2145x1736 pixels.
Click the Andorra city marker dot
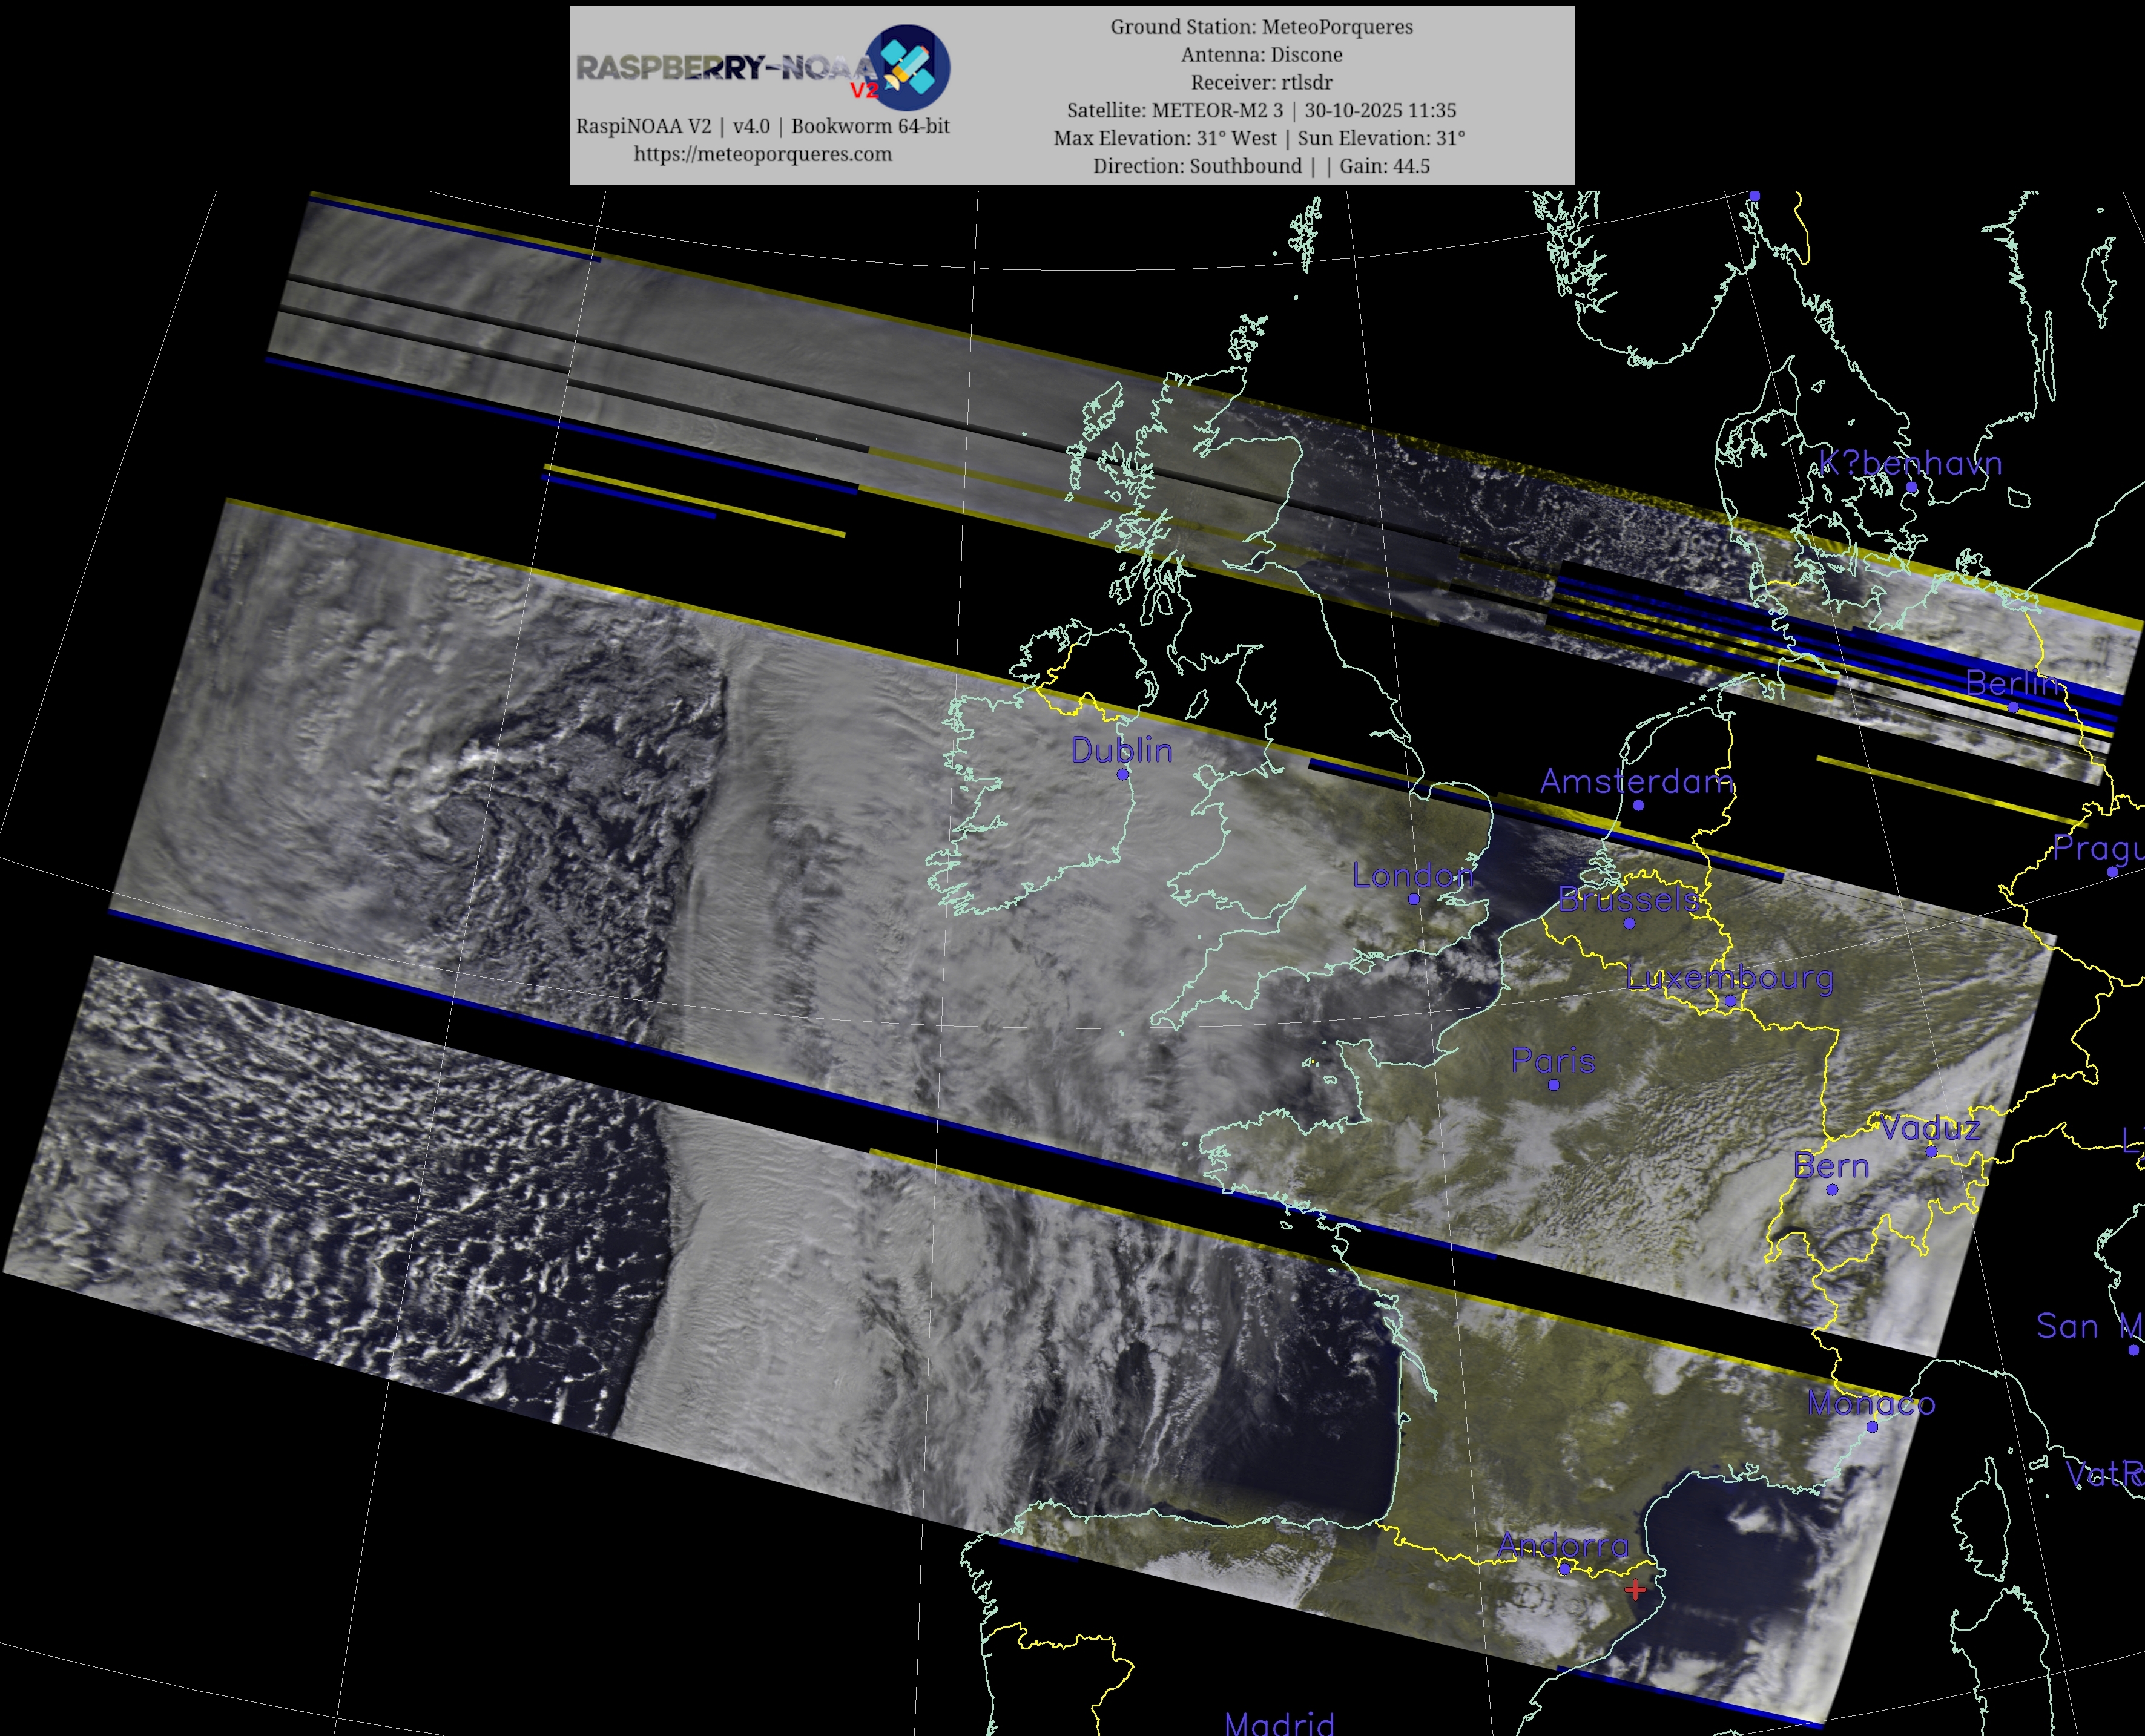click(1565, 1569)
